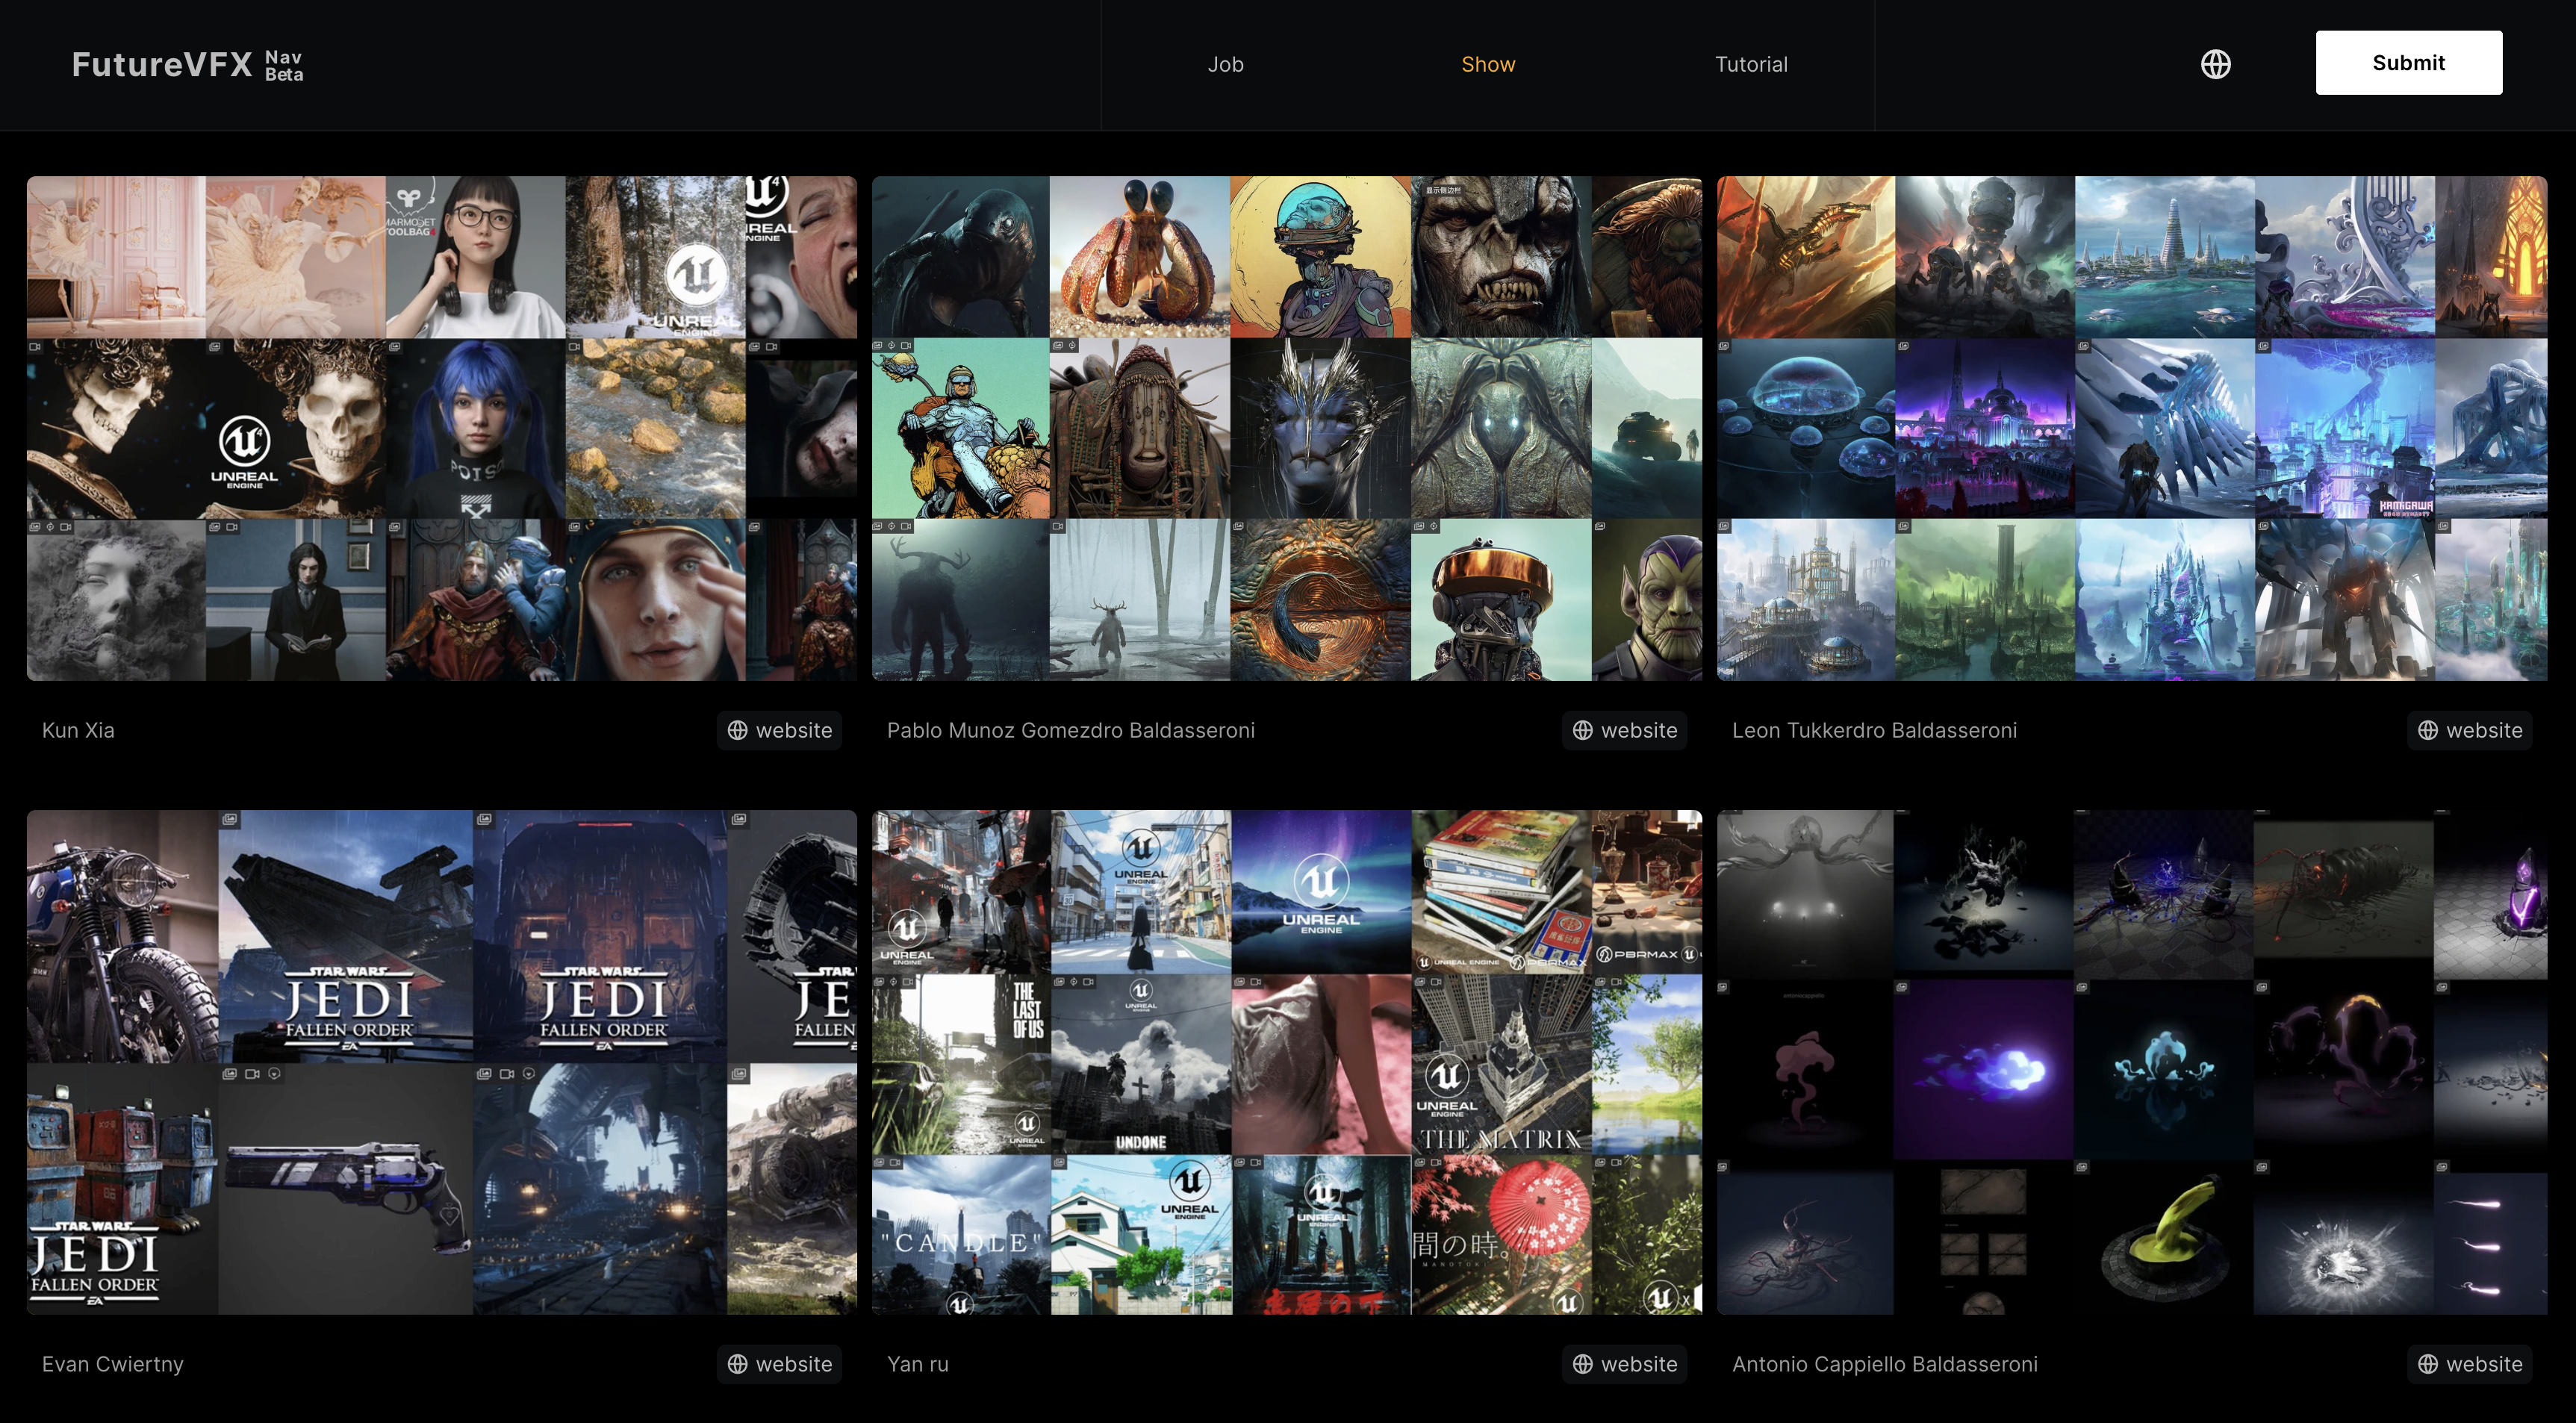Open the Tutorial navigation tab
Screen dimensions: 2576x1423
pyautogui.click(x=1751, y=64)
